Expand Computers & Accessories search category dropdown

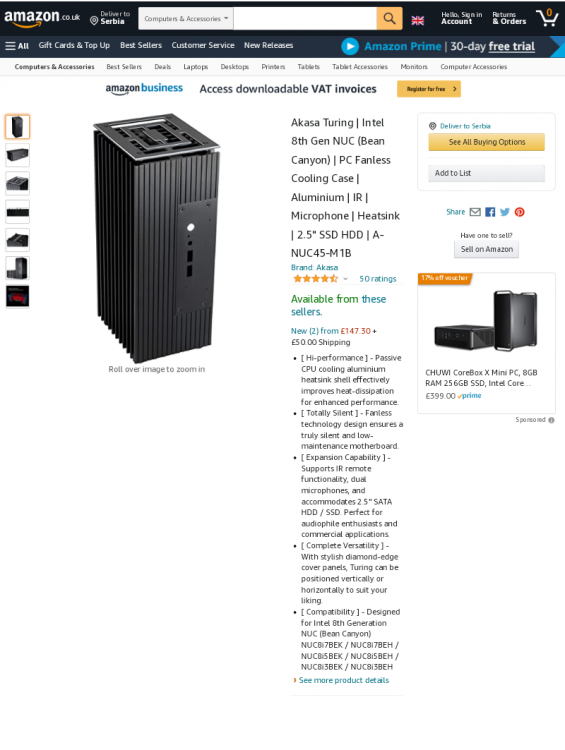186,19
